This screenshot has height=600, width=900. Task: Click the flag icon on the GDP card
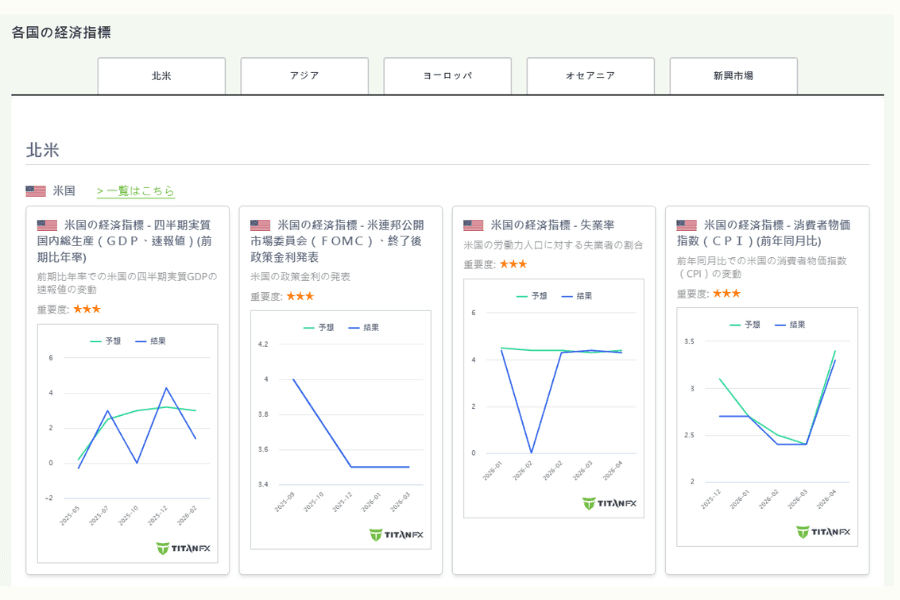click(47, 225)
